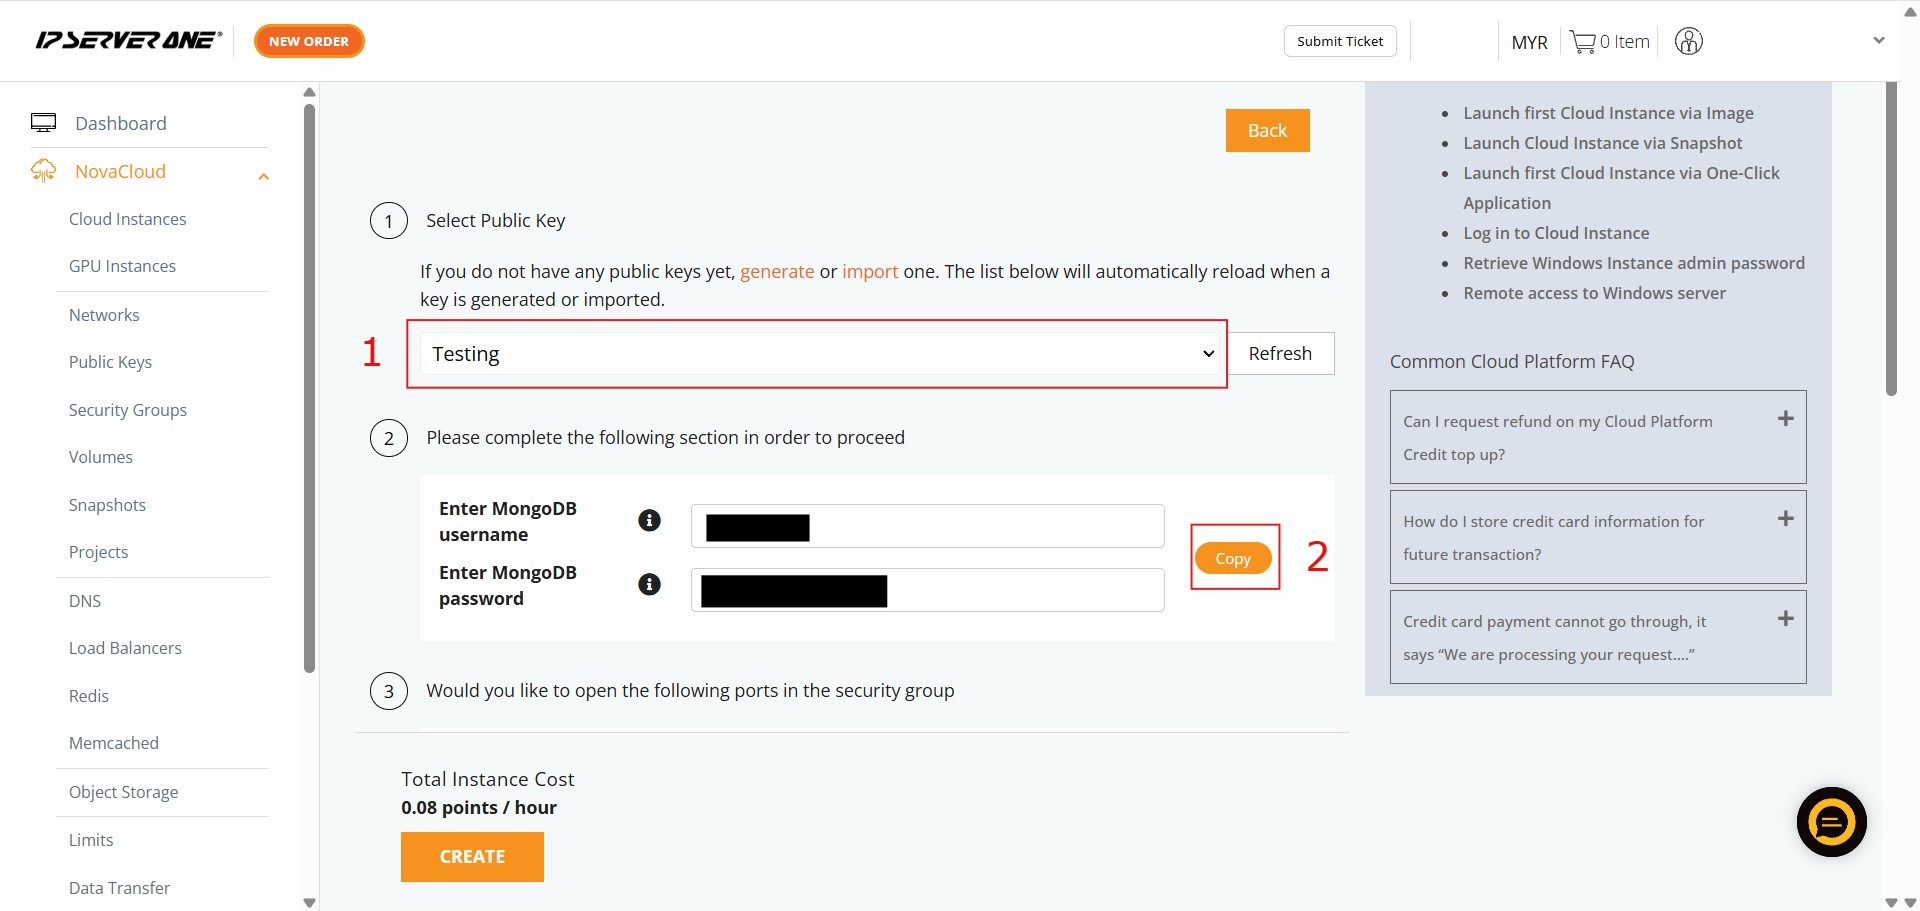
Task: Open the shopping cart icon
Action: [1582, 42]
